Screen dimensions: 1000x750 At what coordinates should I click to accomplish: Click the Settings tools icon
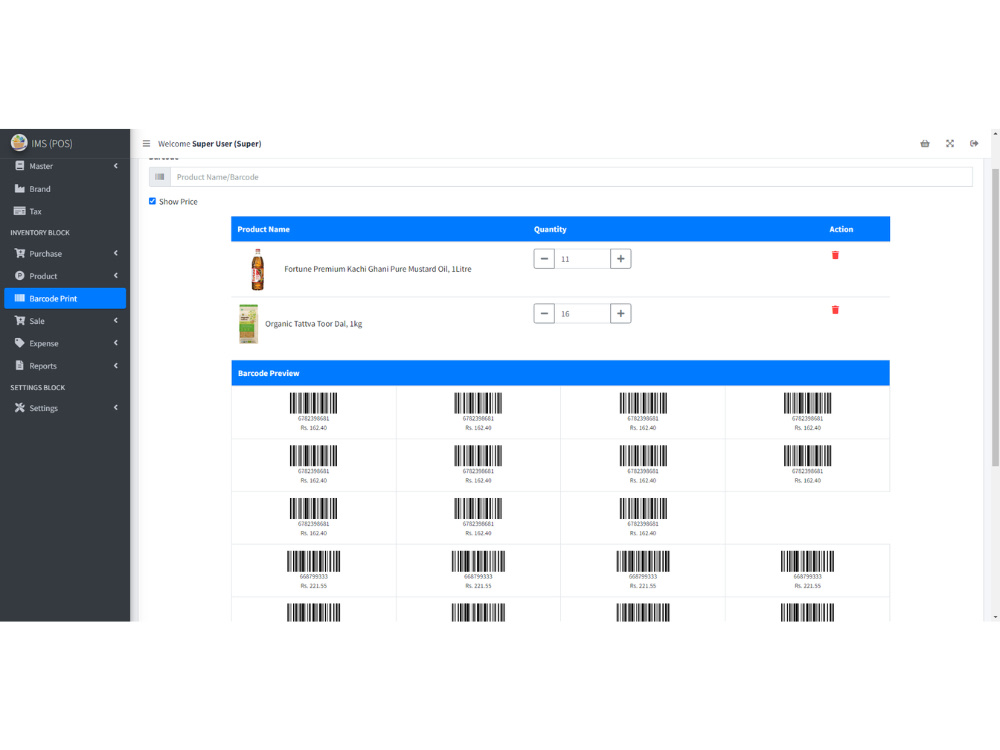[x=20, y=408]
